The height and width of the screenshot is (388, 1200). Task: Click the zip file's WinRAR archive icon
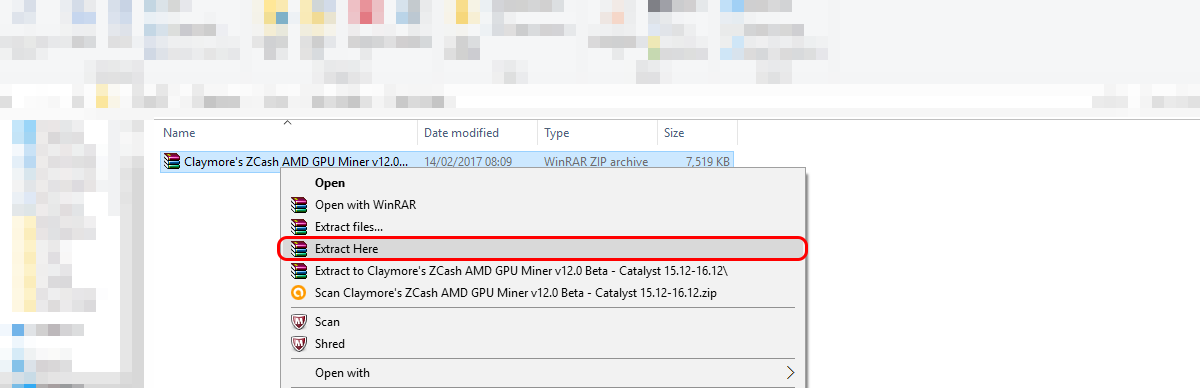coord(172,161)
